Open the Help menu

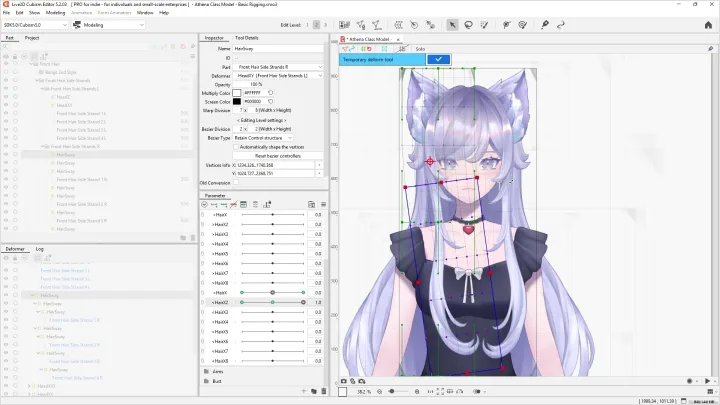coord(164,12)
